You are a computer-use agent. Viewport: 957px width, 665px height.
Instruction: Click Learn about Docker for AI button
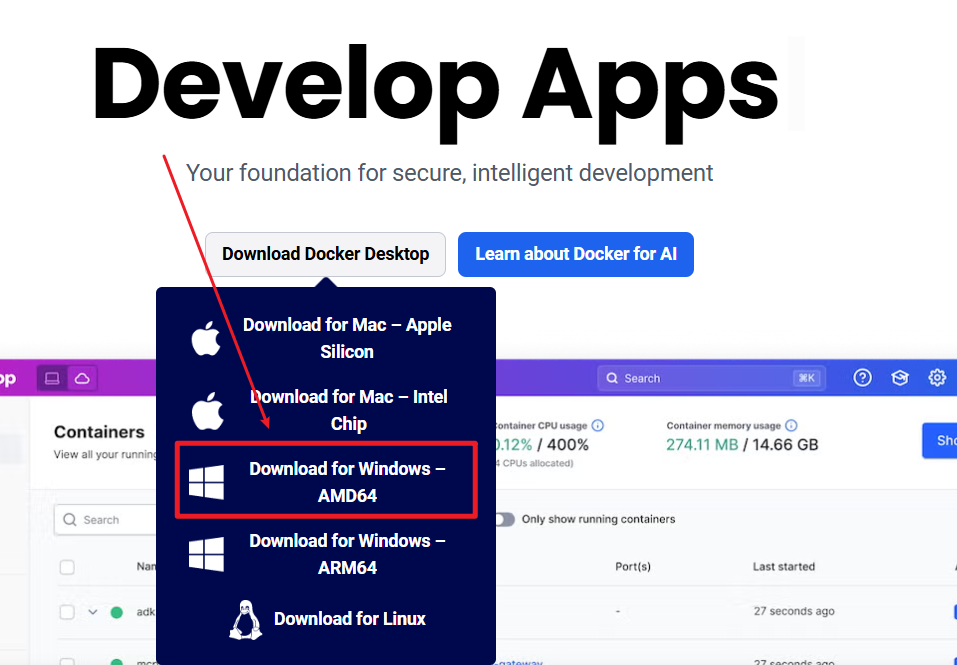[576, 254]
